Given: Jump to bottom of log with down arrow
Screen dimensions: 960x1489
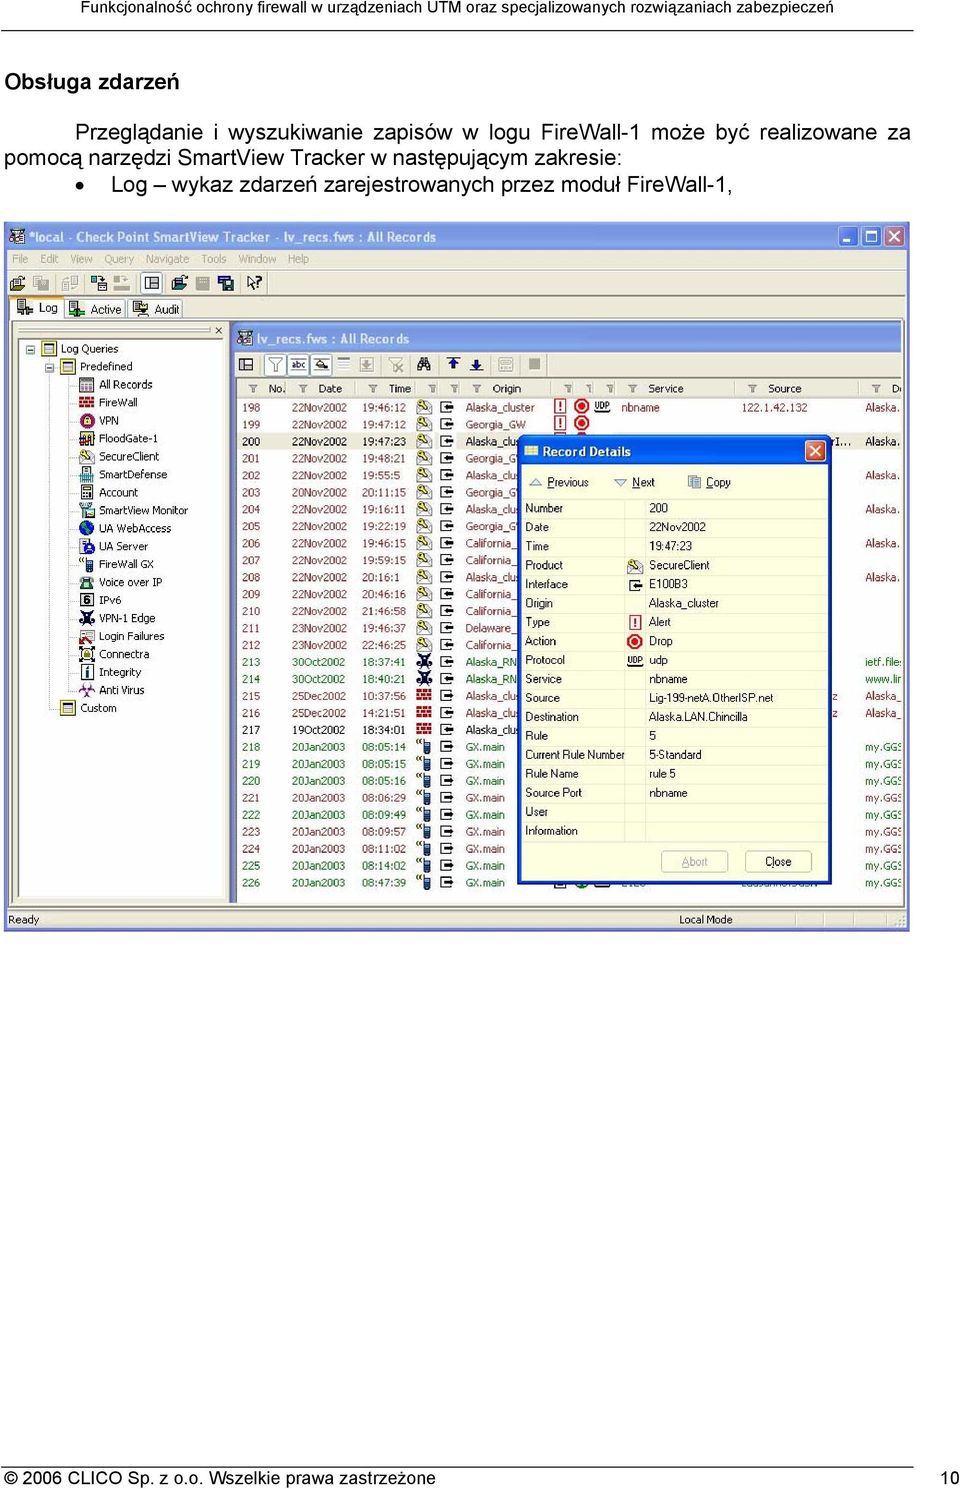Looking at the screenshot, I should [x=476, y=364].
